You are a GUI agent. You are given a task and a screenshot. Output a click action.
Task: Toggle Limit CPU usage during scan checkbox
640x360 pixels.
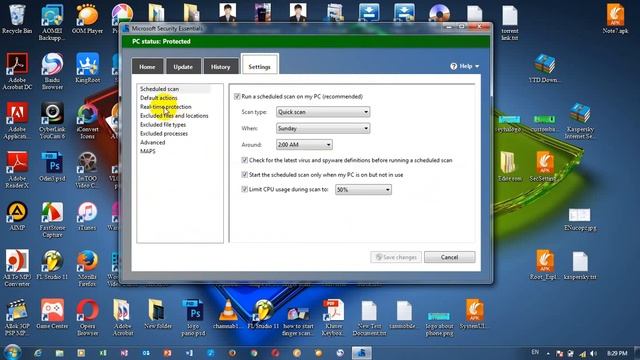click(244, 189)
